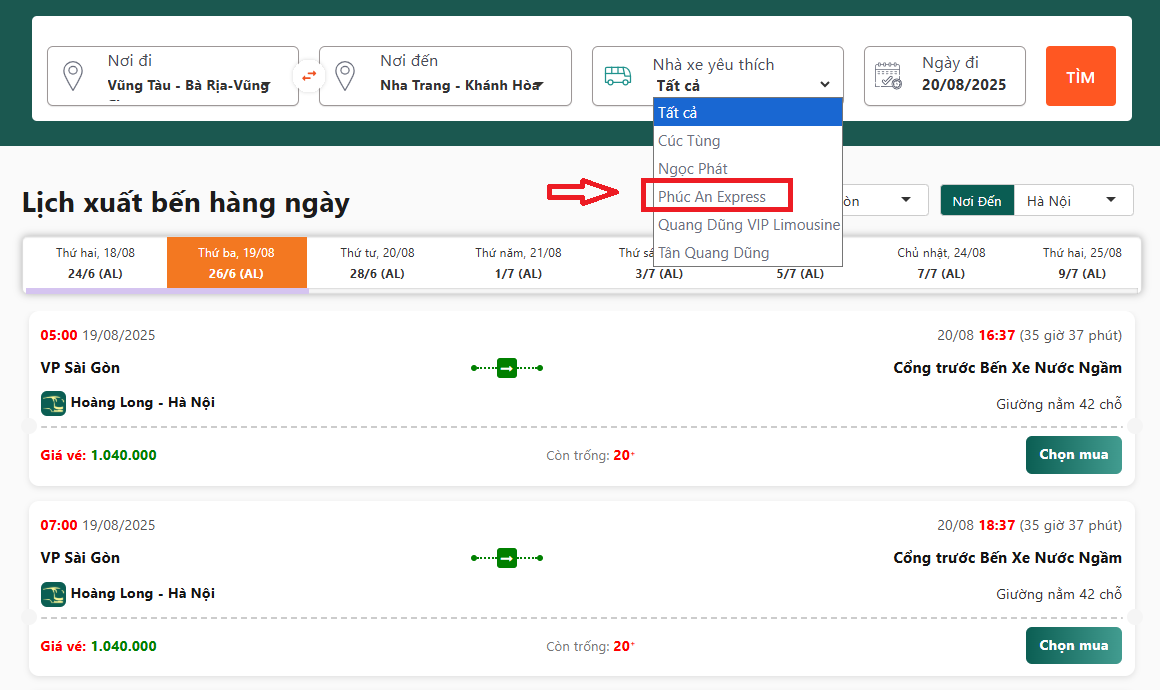
Task: Select the Thứ ba 19/08 date tab
Action: [237, 263]
